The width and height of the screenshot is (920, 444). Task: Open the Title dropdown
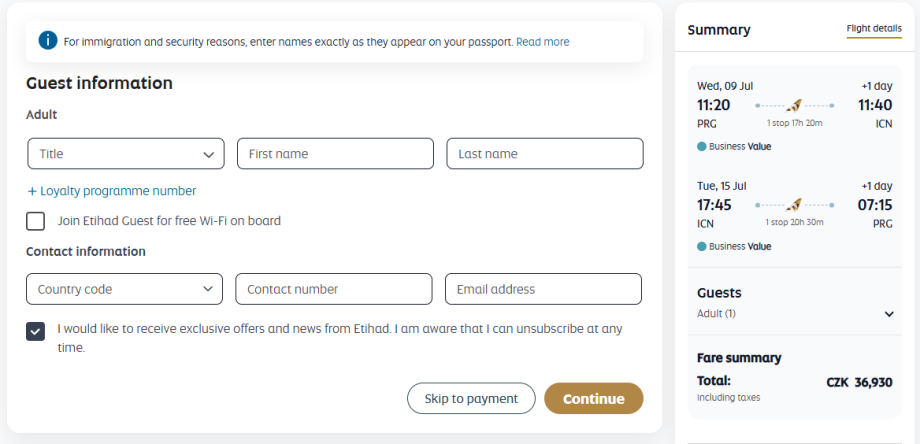point(126,154)
